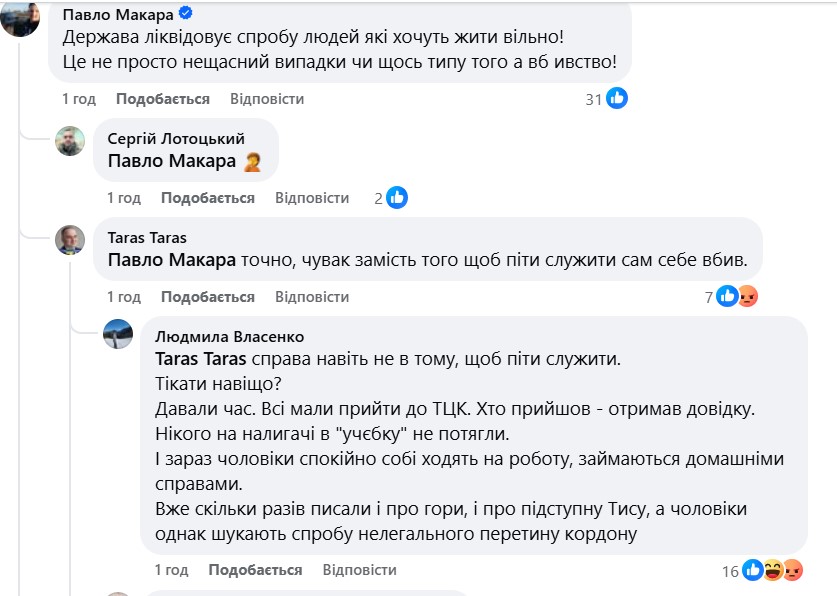The width and height of the screenshot is (837, 596).
Task: Click the verified badge next to Павло Макара
Action: click(186, 14)
